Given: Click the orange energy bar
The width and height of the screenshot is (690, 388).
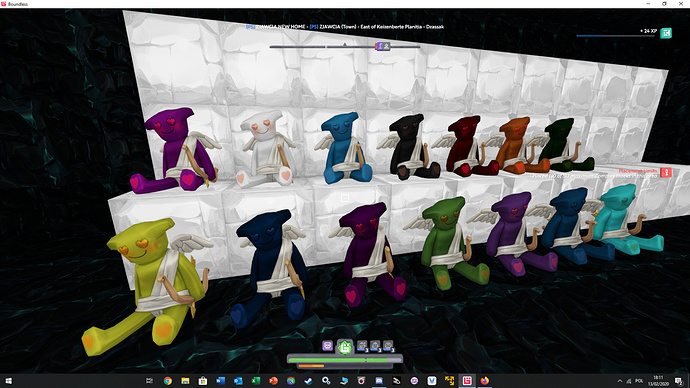Looking at the screenshot, I should (311, 366).
